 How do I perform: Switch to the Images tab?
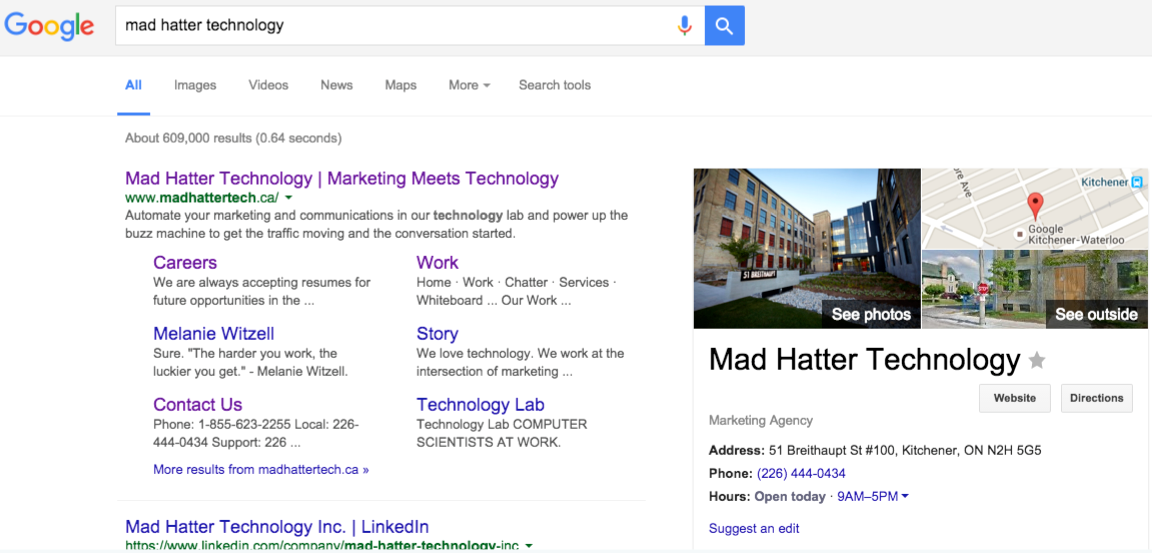pyautogui.click(x=195, y=85)
